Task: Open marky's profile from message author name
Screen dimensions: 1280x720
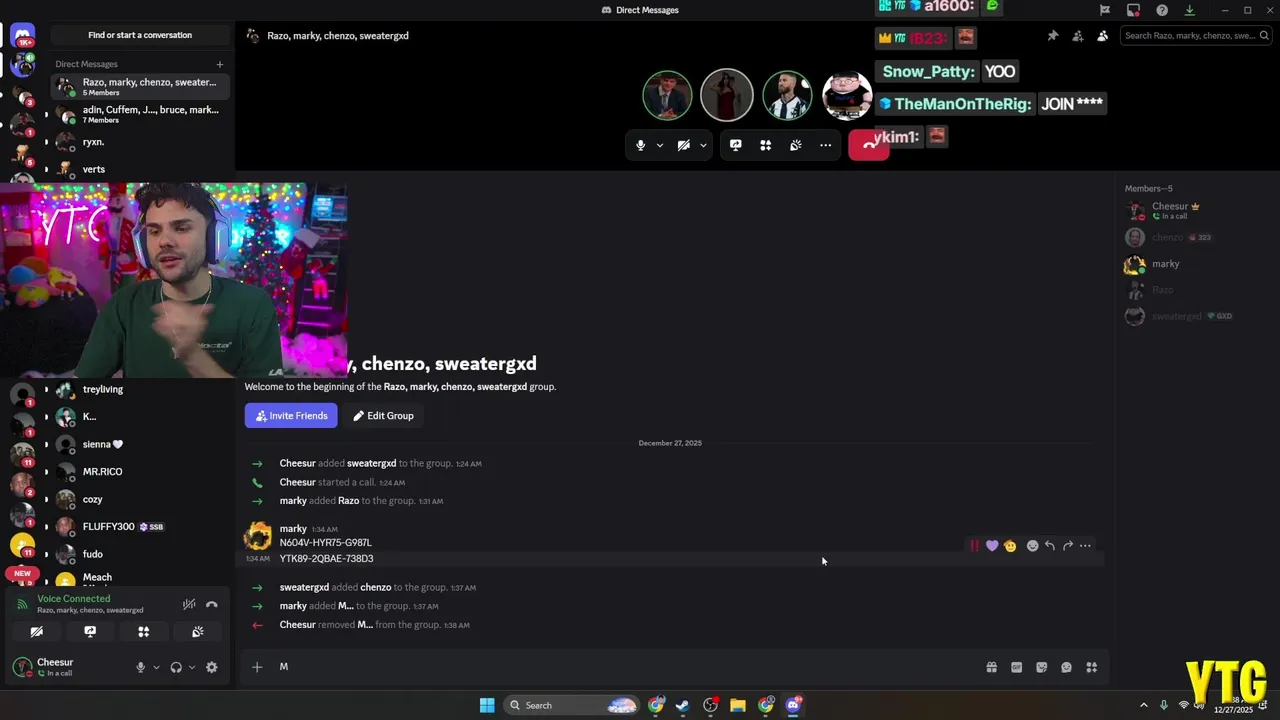Action: tap(293, 528)
